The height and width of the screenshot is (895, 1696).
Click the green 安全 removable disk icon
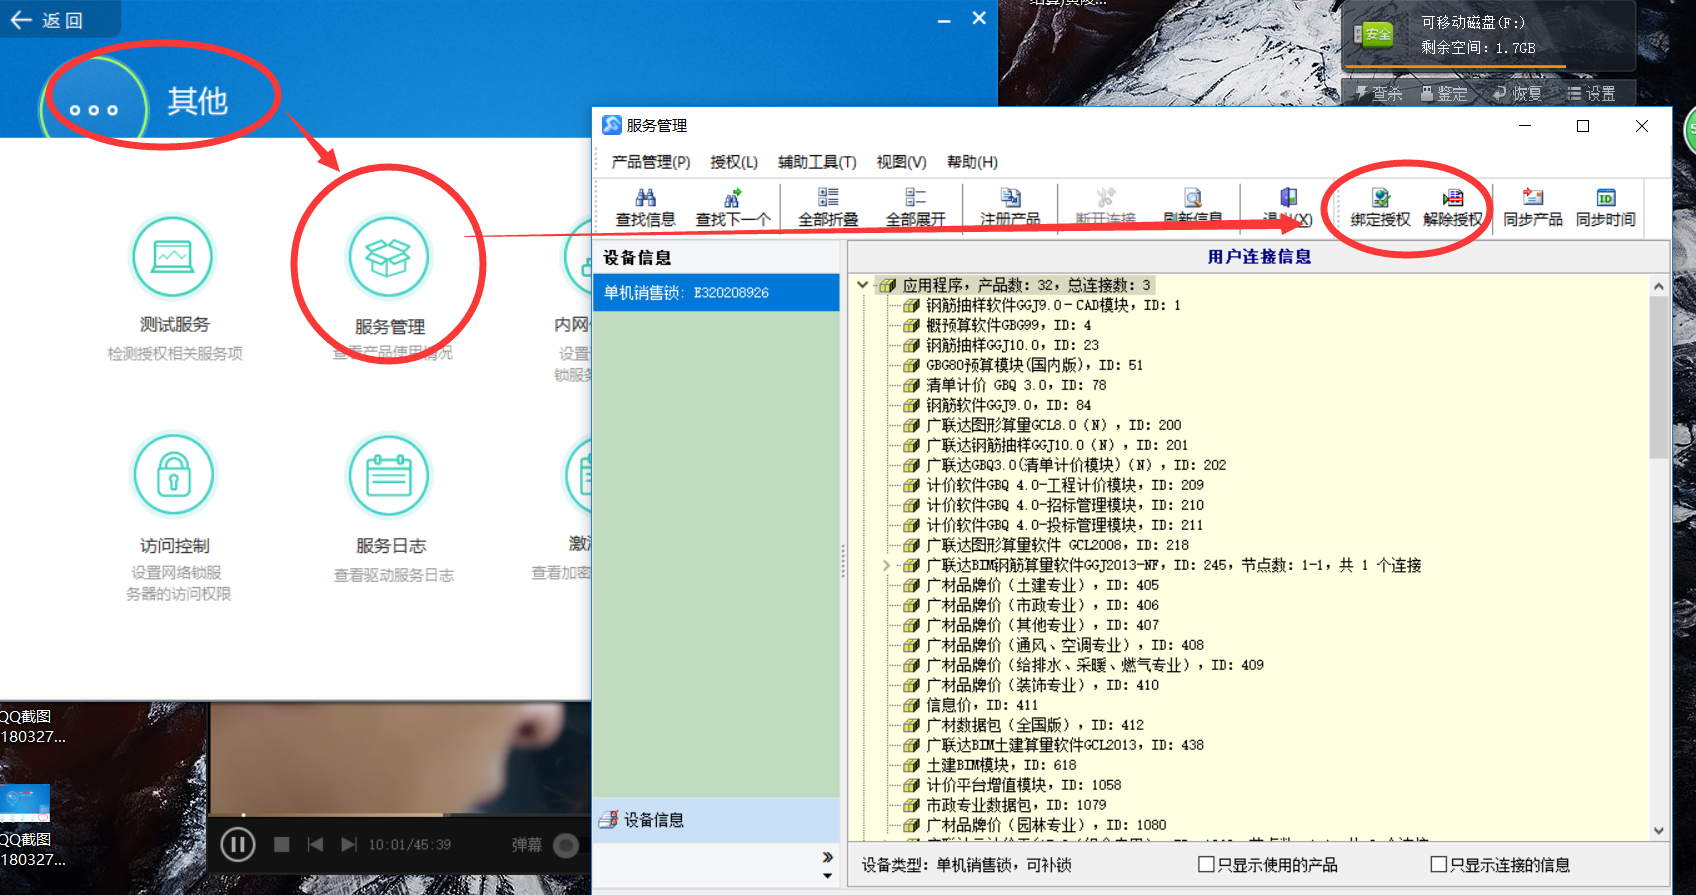coord(1373,35)
